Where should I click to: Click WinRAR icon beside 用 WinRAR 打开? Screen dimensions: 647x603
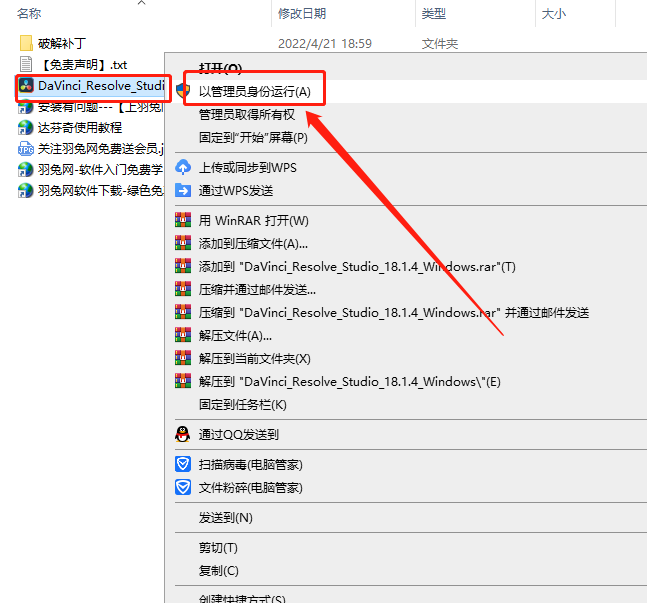pyautogui.click(x=183, y=220)
